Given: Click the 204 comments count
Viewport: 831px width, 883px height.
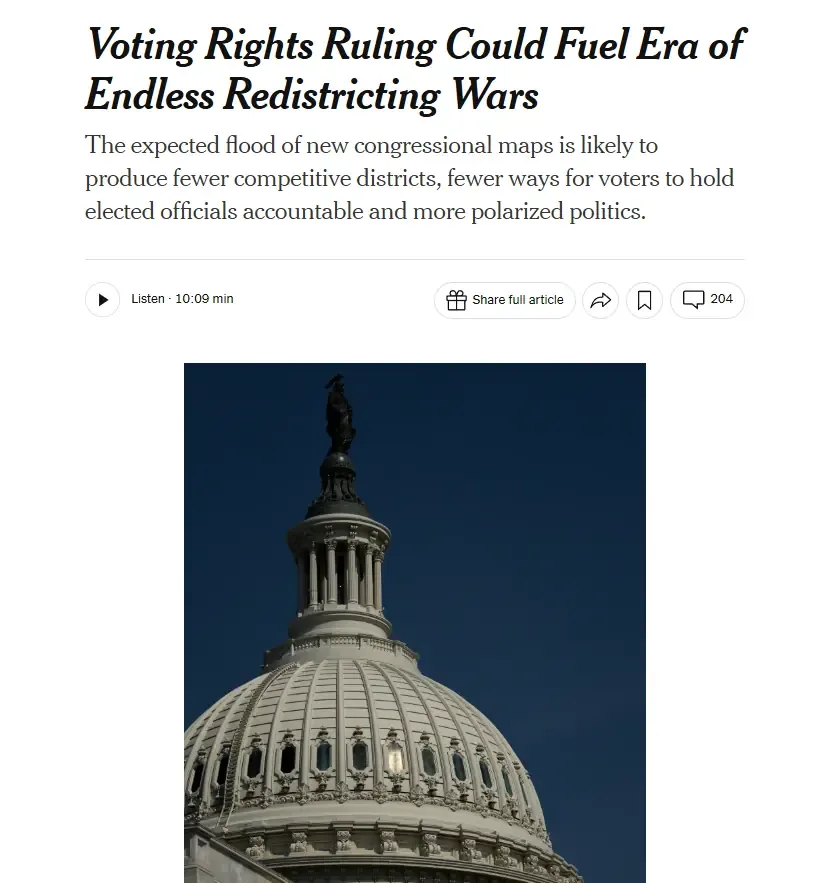Looking at the screenshot, I should coord(721,299).
